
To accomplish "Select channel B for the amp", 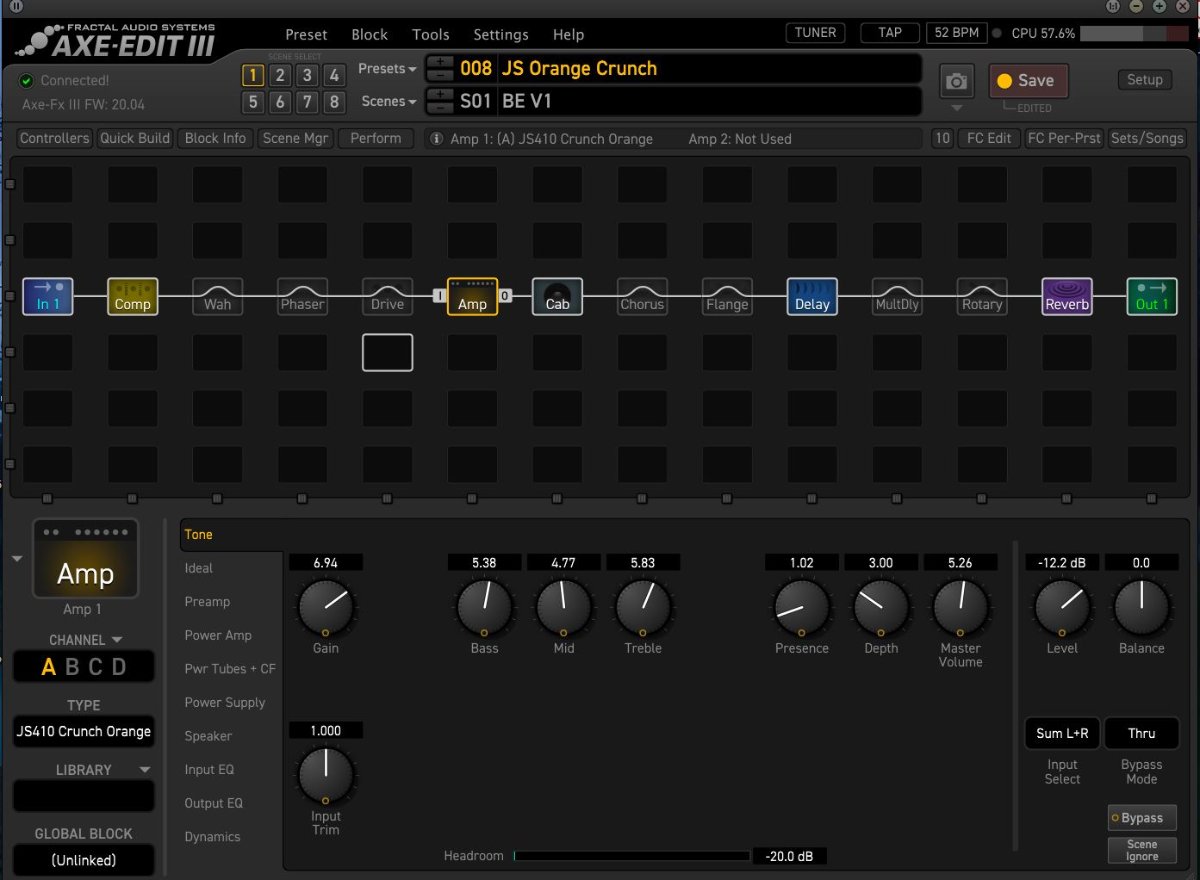I will (72, 667).
